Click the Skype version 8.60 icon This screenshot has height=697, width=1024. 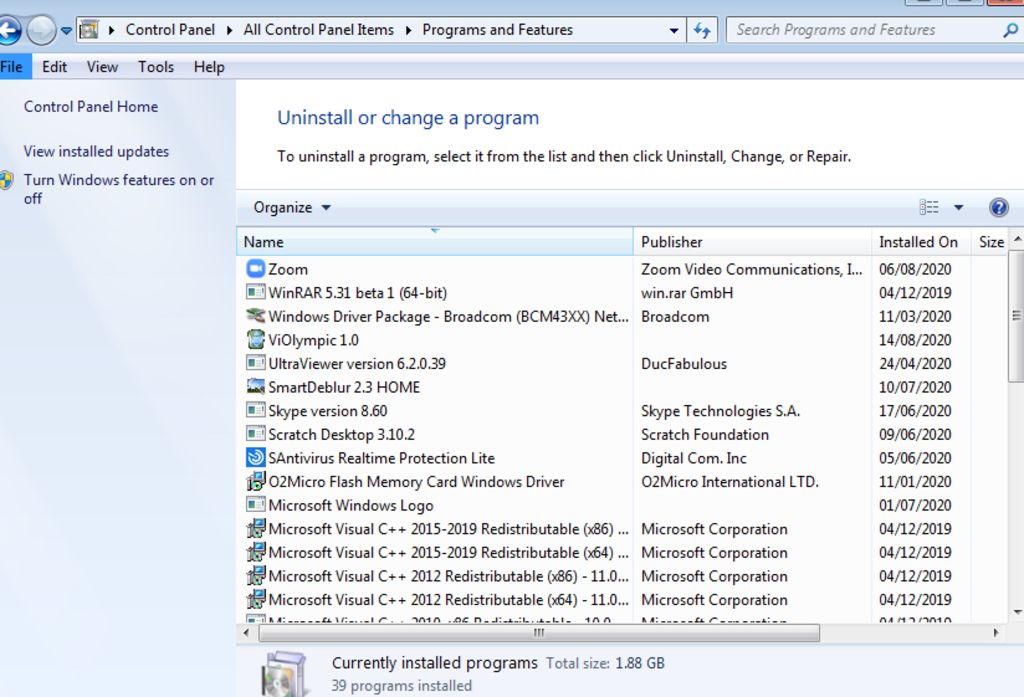[x=255, y=410]
